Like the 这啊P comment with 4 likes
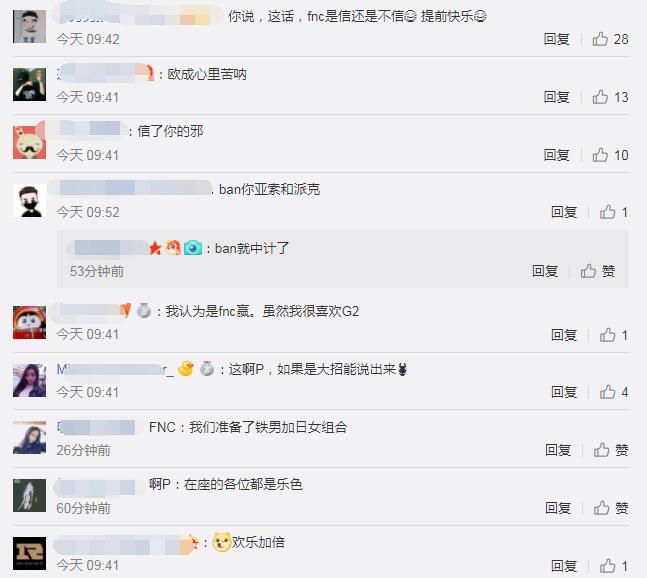Image resolution: width=647 pixels, height=578 pixels. click(x=607, y=392)
